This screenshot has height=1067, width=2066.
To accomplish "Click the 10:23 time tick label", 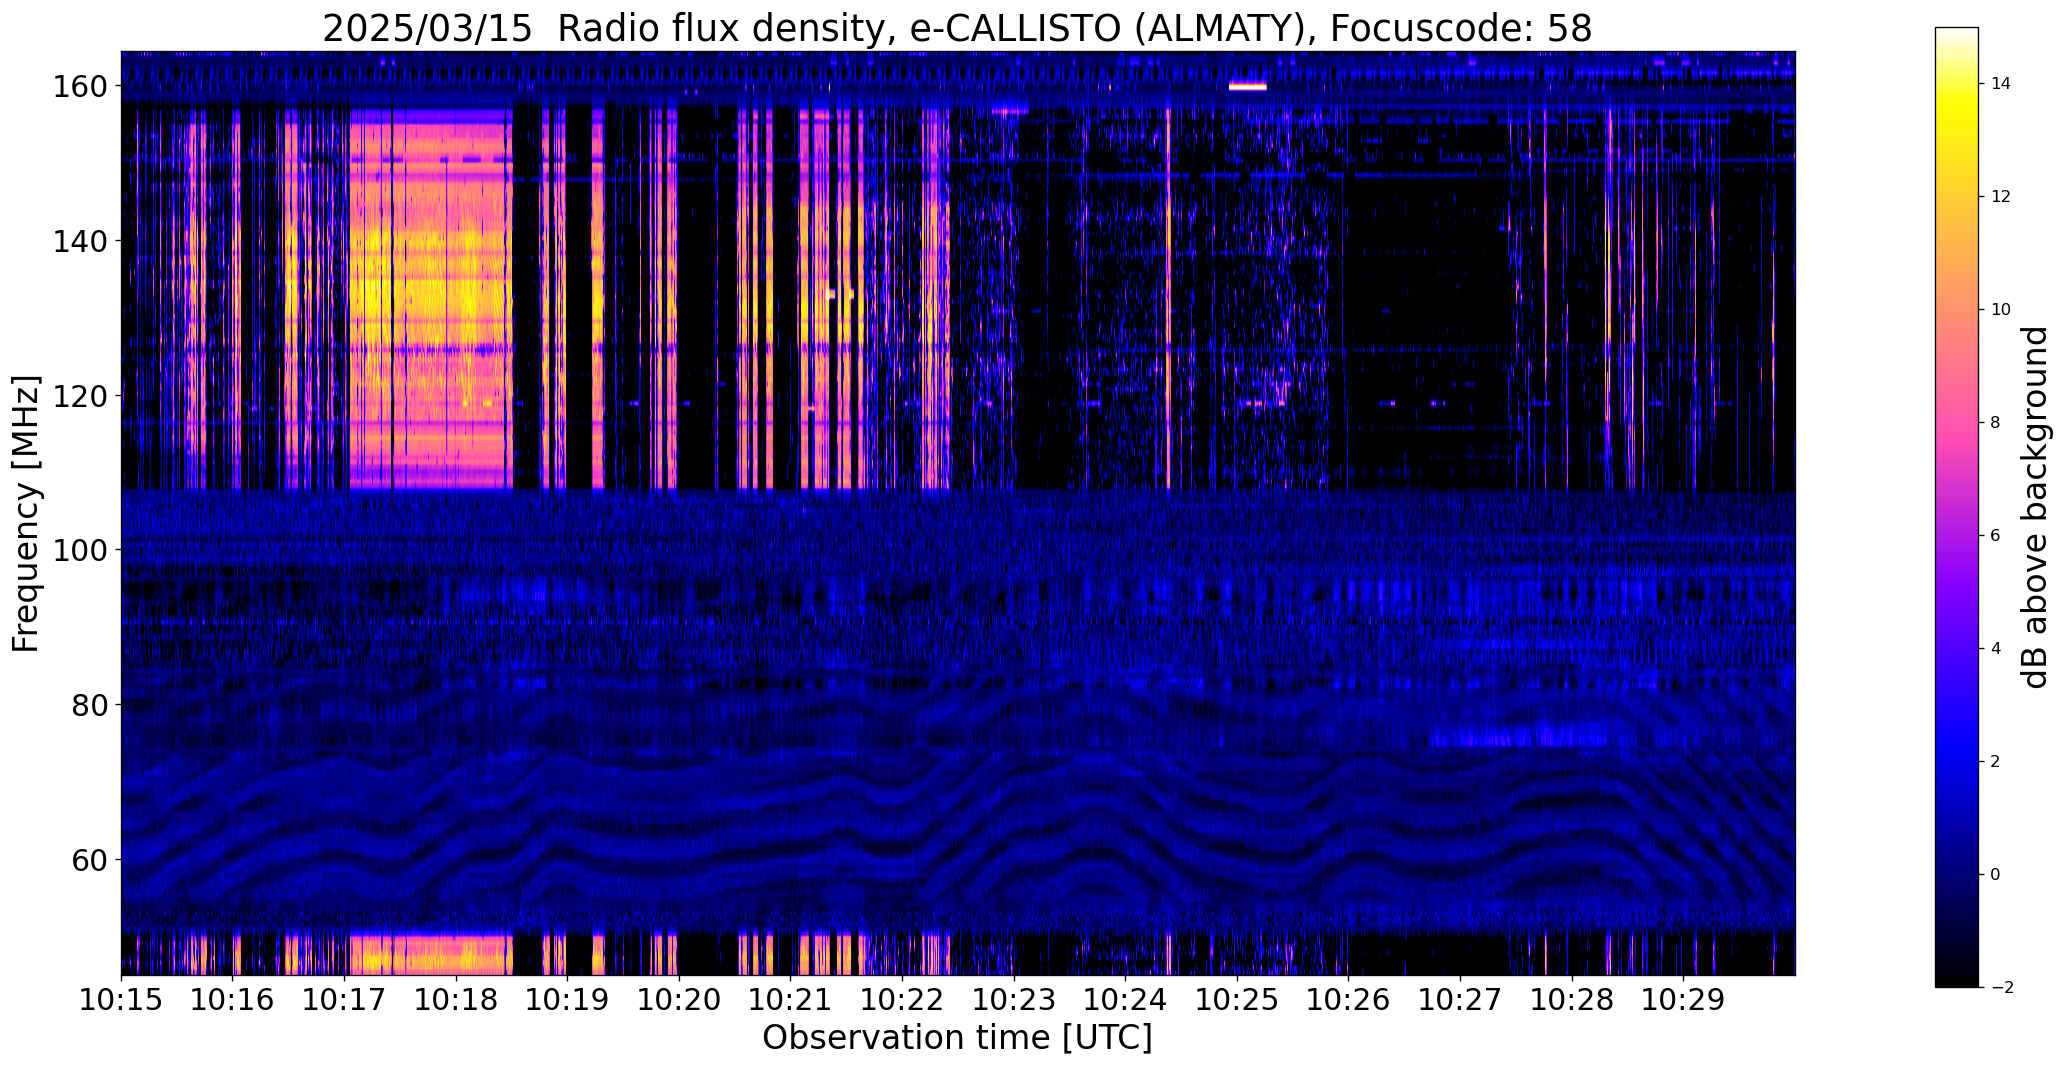I will 1014,999.
